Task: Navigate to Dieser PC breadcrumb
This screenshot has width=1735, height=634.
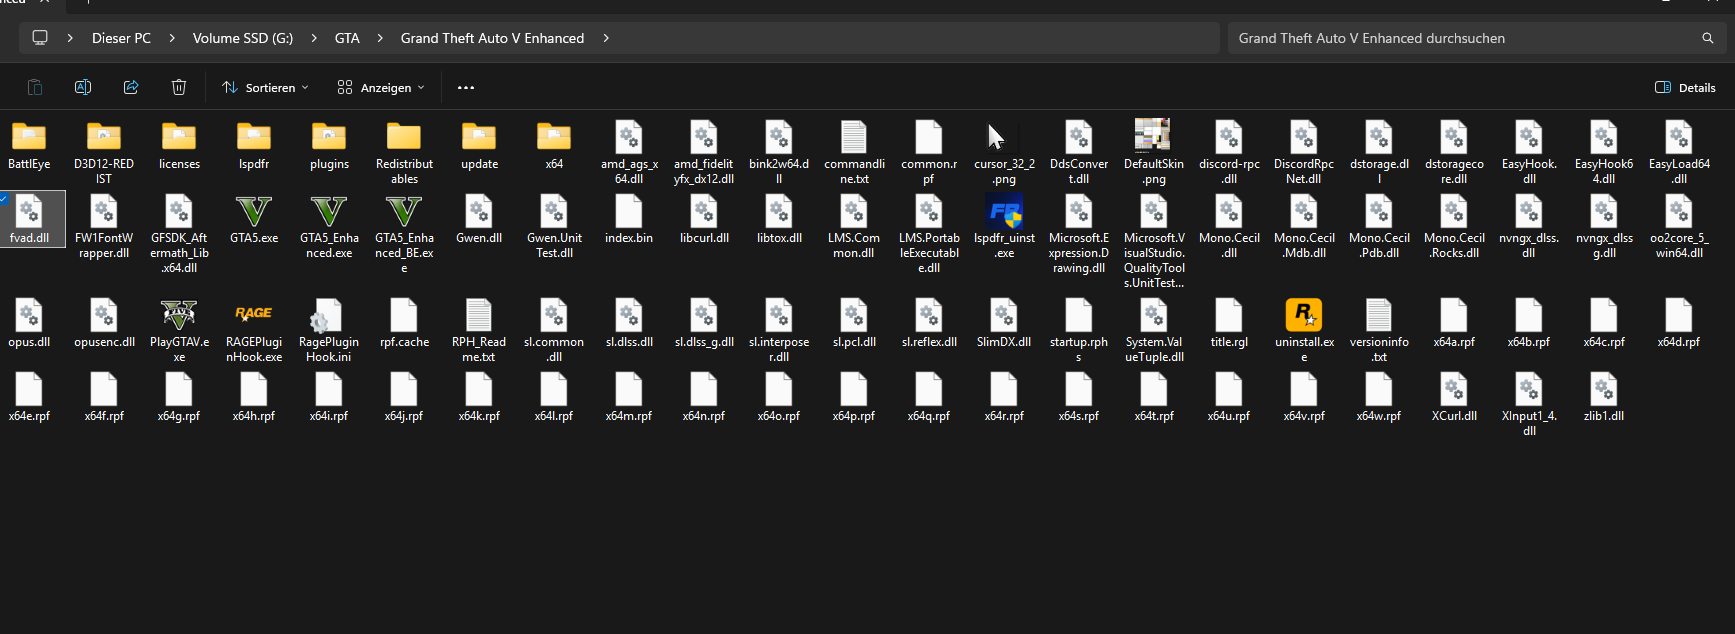Action: 121,38
